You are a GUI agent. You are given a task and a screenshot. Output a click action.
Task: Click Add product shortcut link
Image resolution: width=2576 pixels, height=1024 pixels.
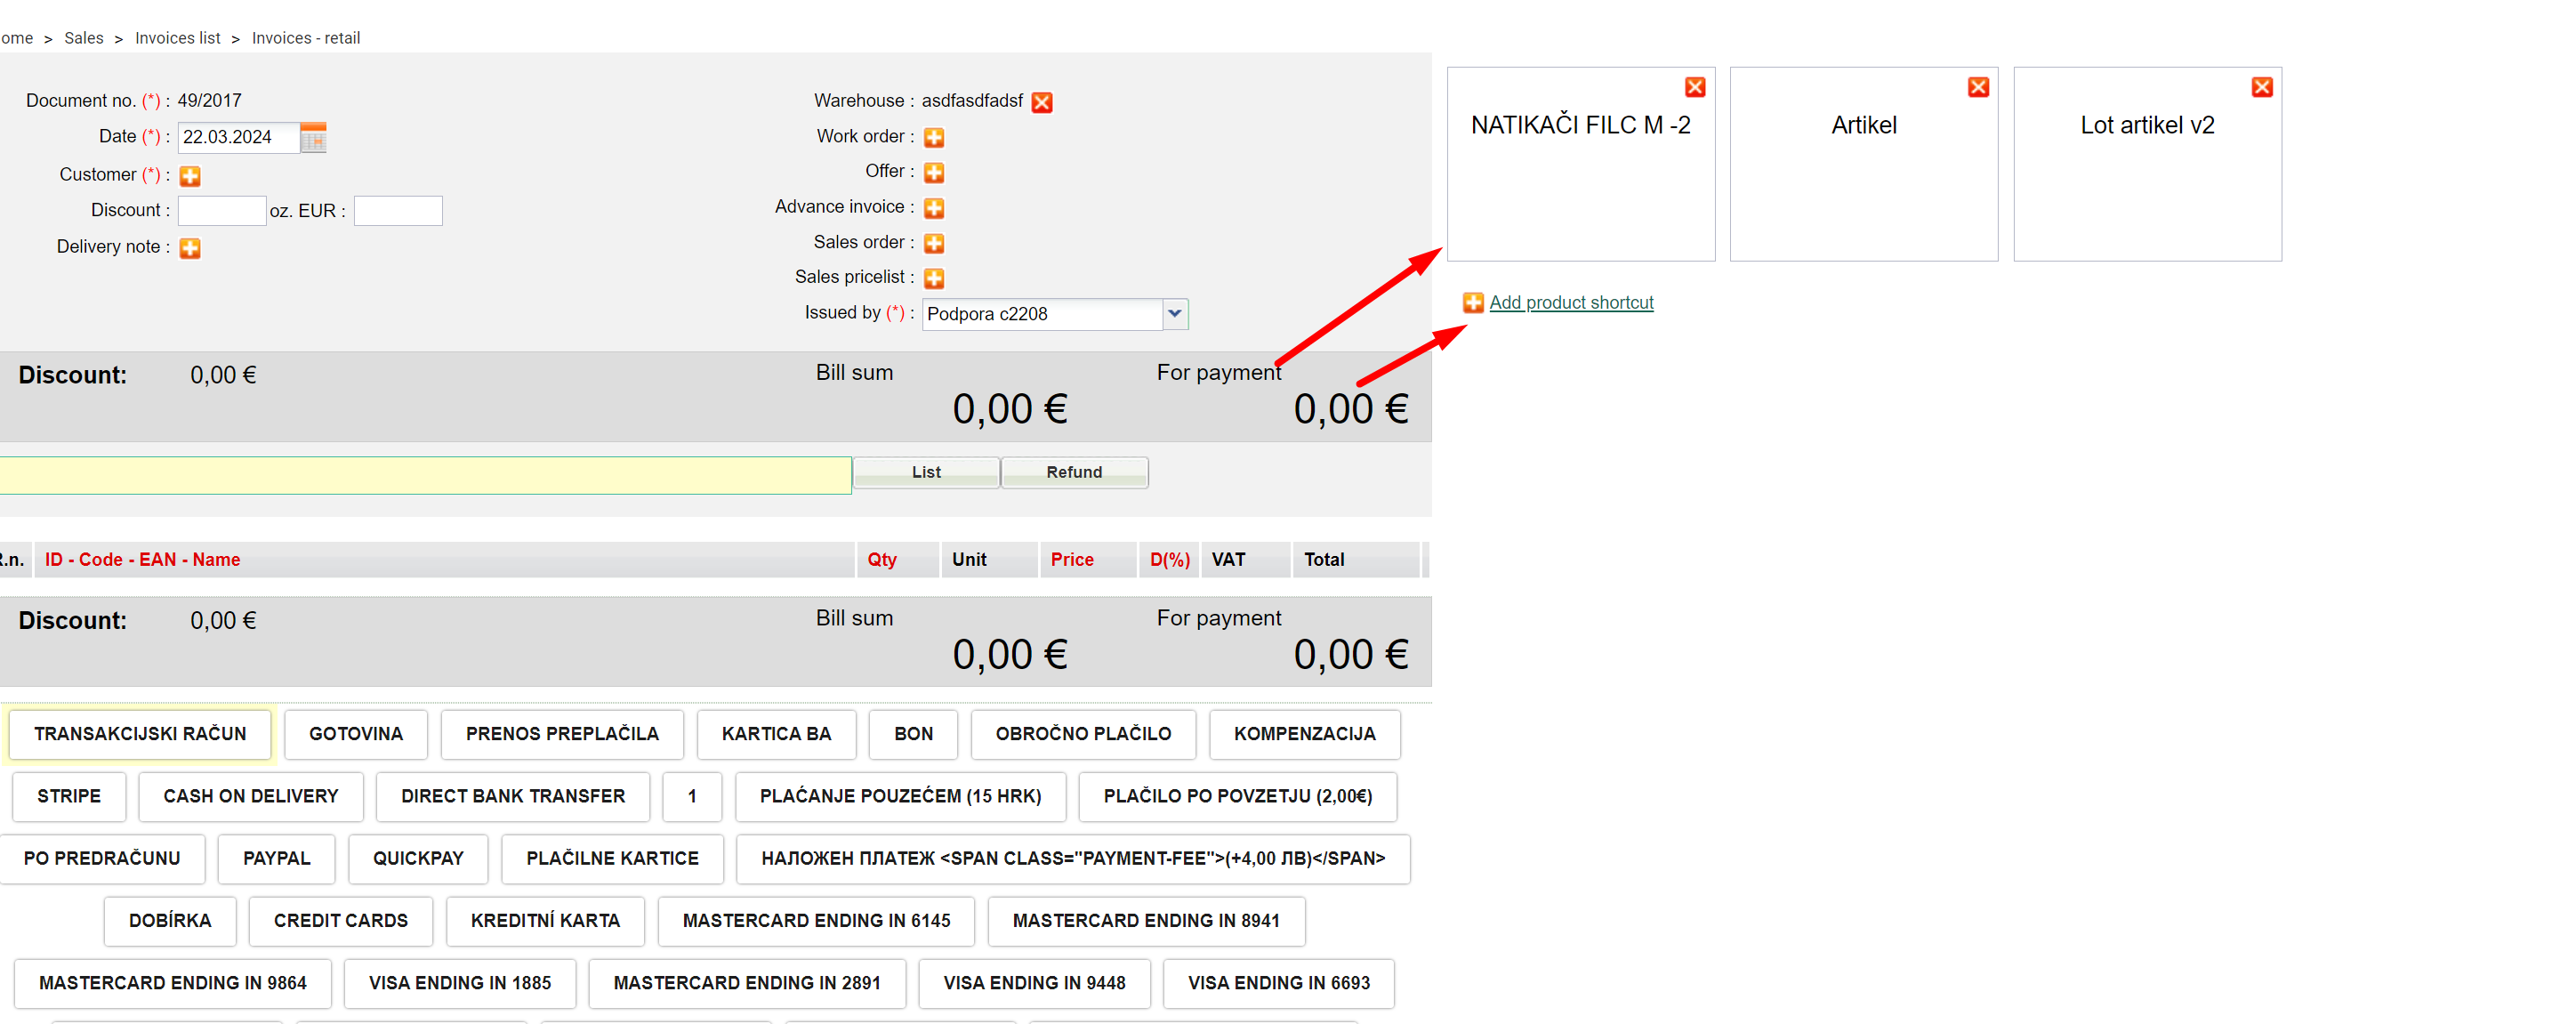[x=1570, y=302]
